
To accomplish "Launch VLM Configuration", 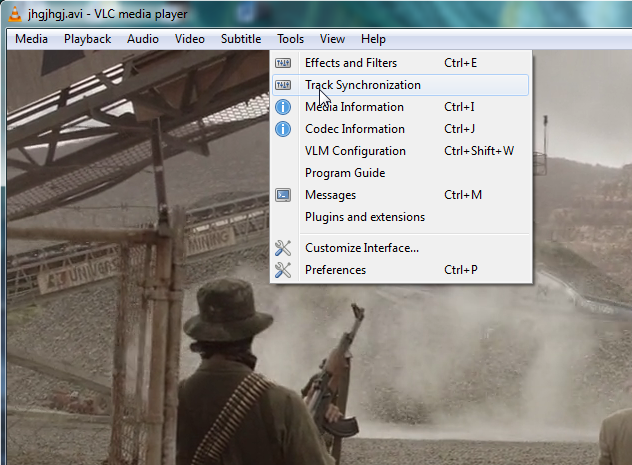I will [401, 151].
